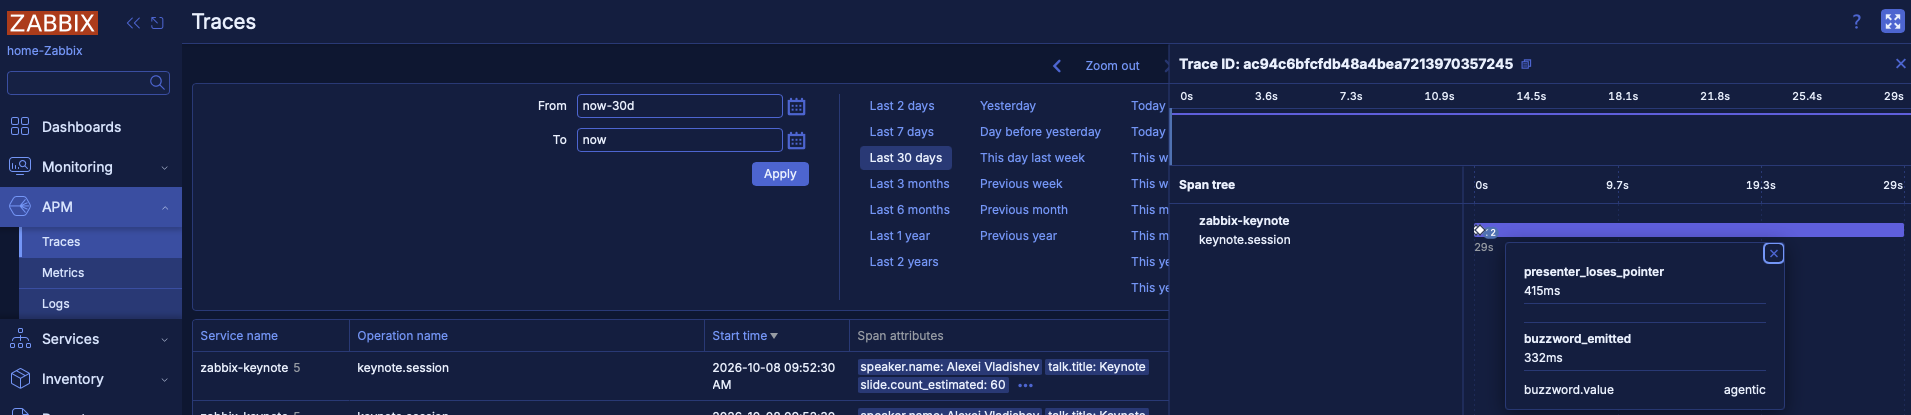The height and width of the screenshot is (415, 1911).
Task: Click zabbix-keynote row in Span tree
Action: (1244, 221)
